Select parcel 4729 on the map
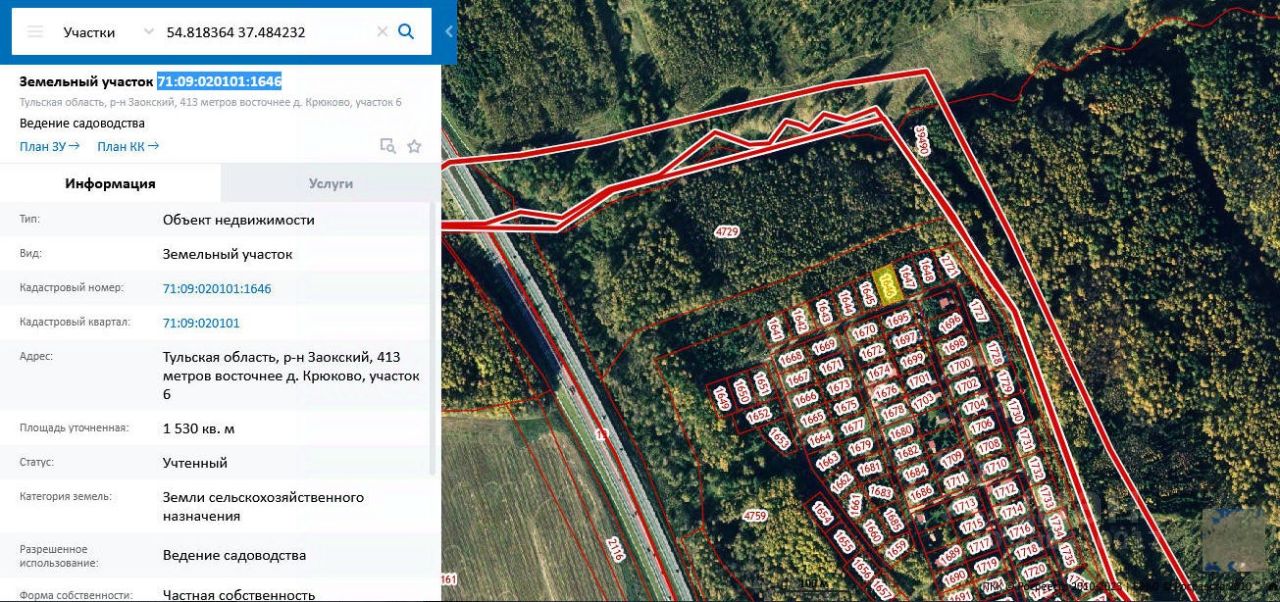 tap(726, 232)
